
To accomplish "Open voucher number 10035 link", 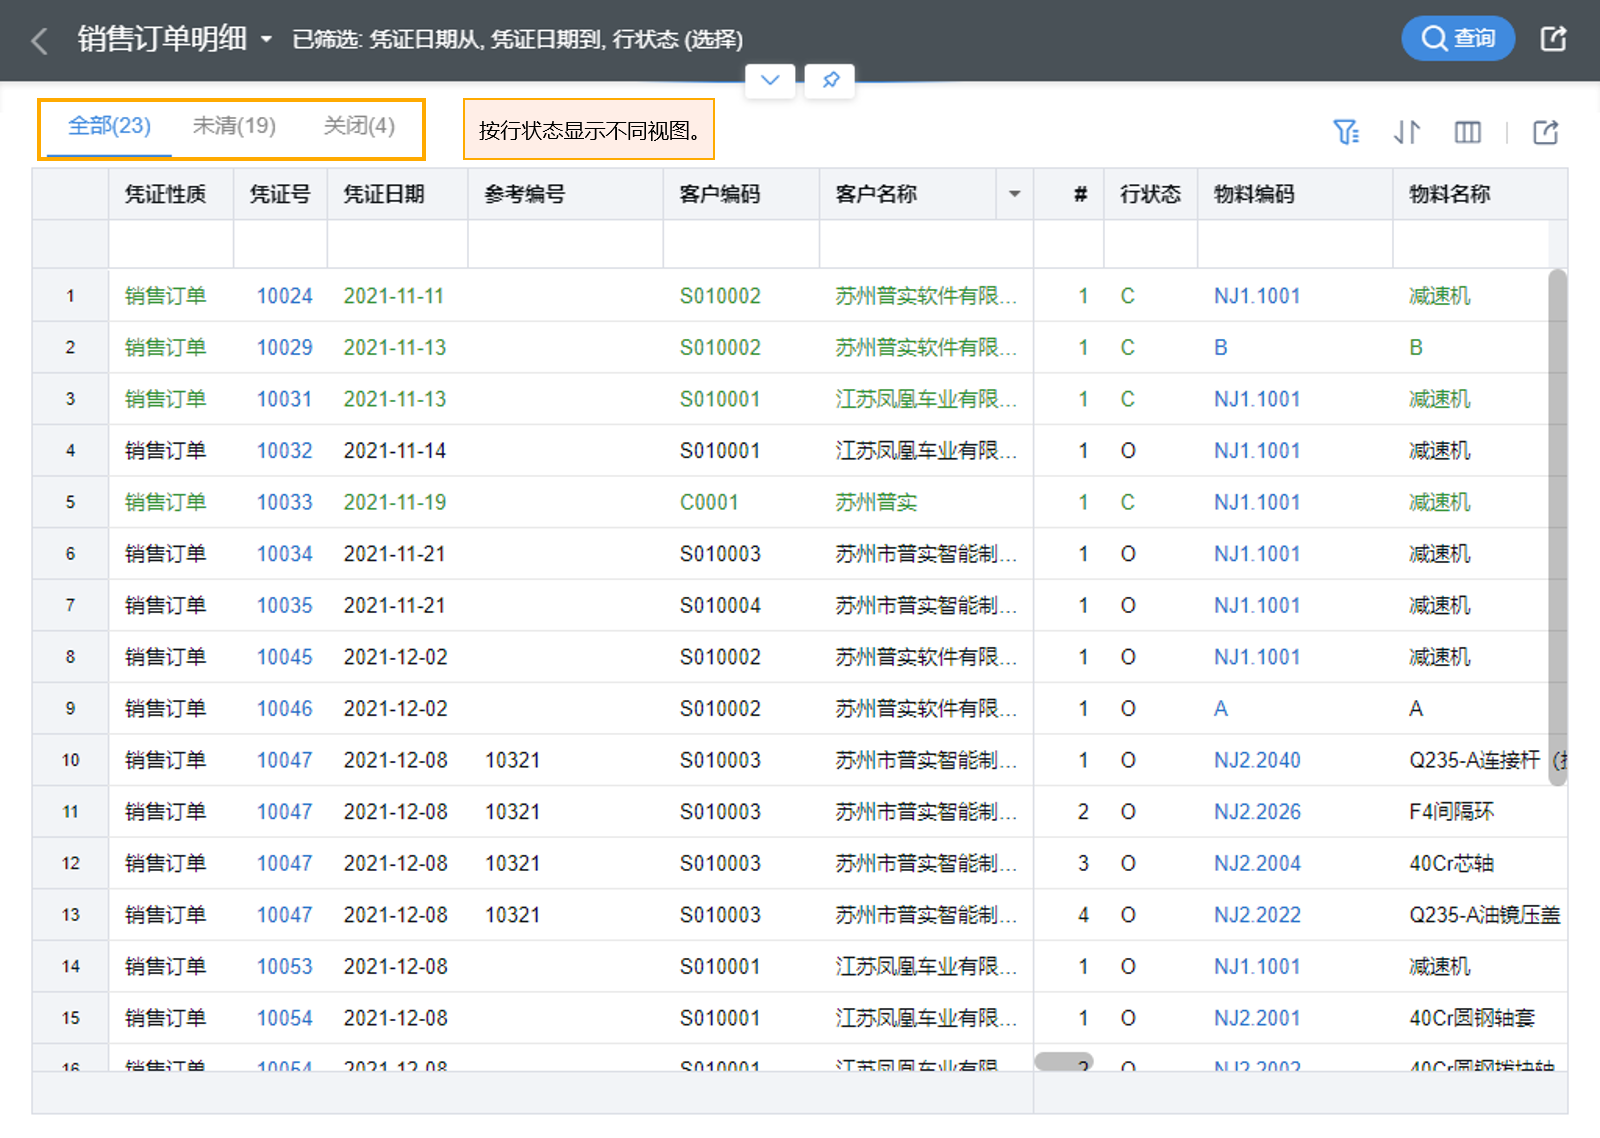I will 284,605.
